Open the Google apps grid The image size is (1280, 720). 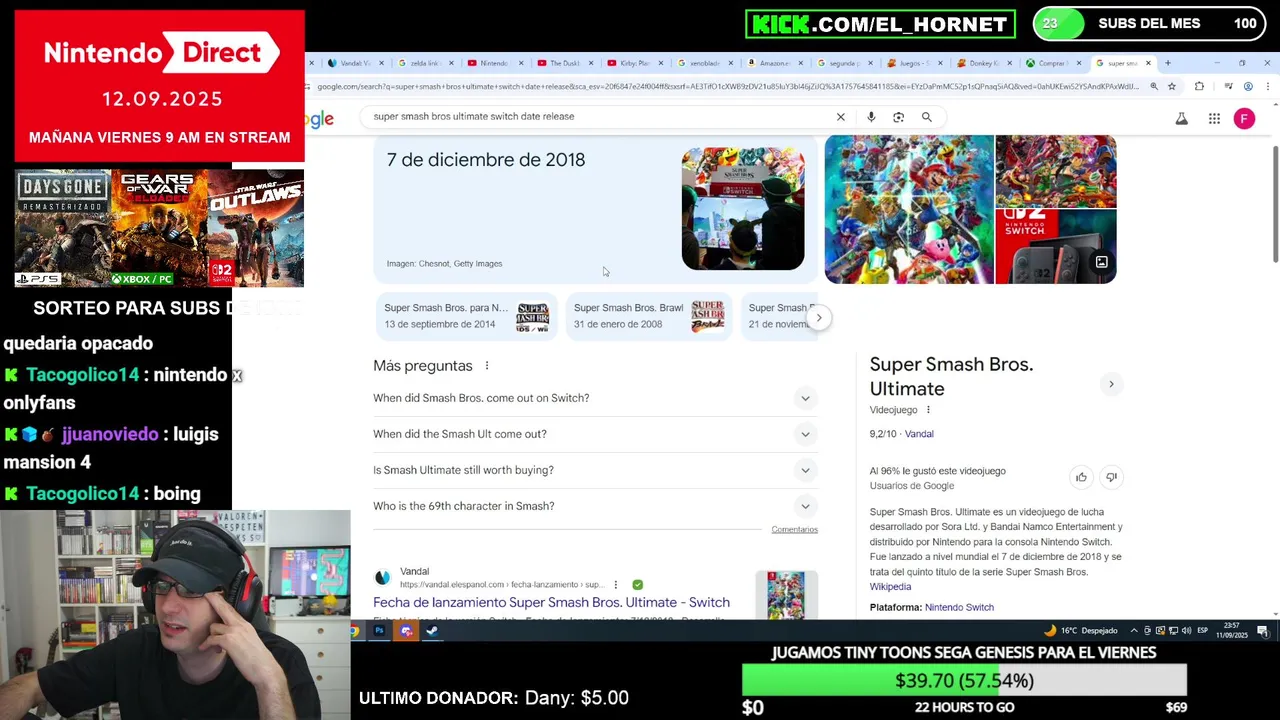pos(1214,119)
